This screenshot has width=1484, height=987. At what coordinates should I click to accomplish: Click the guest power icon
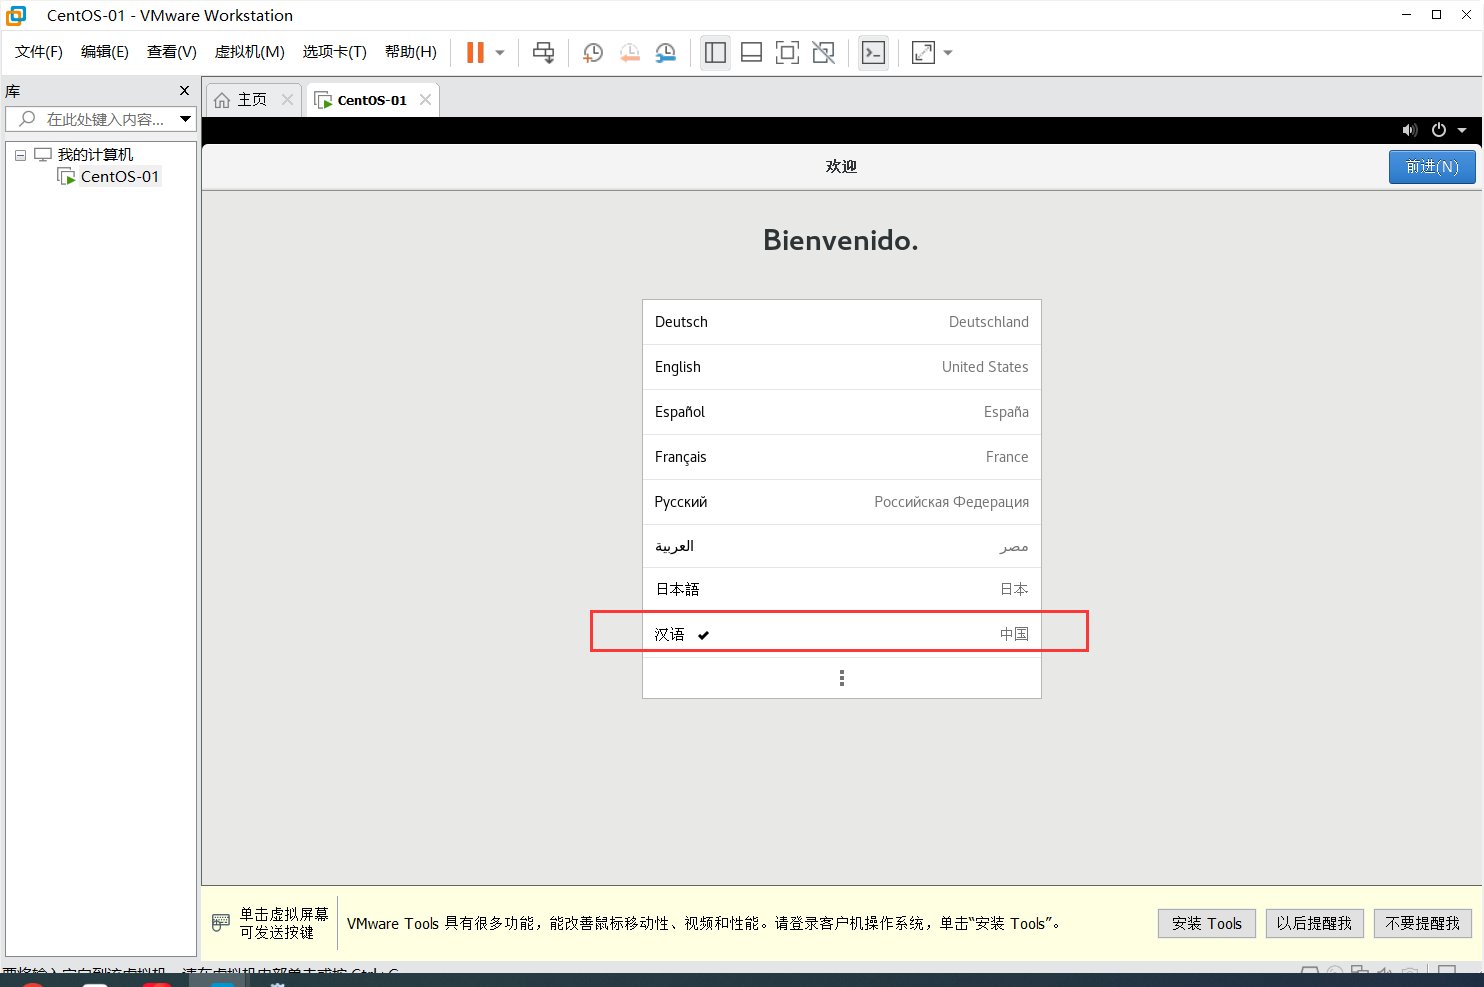pos(1439,130)
